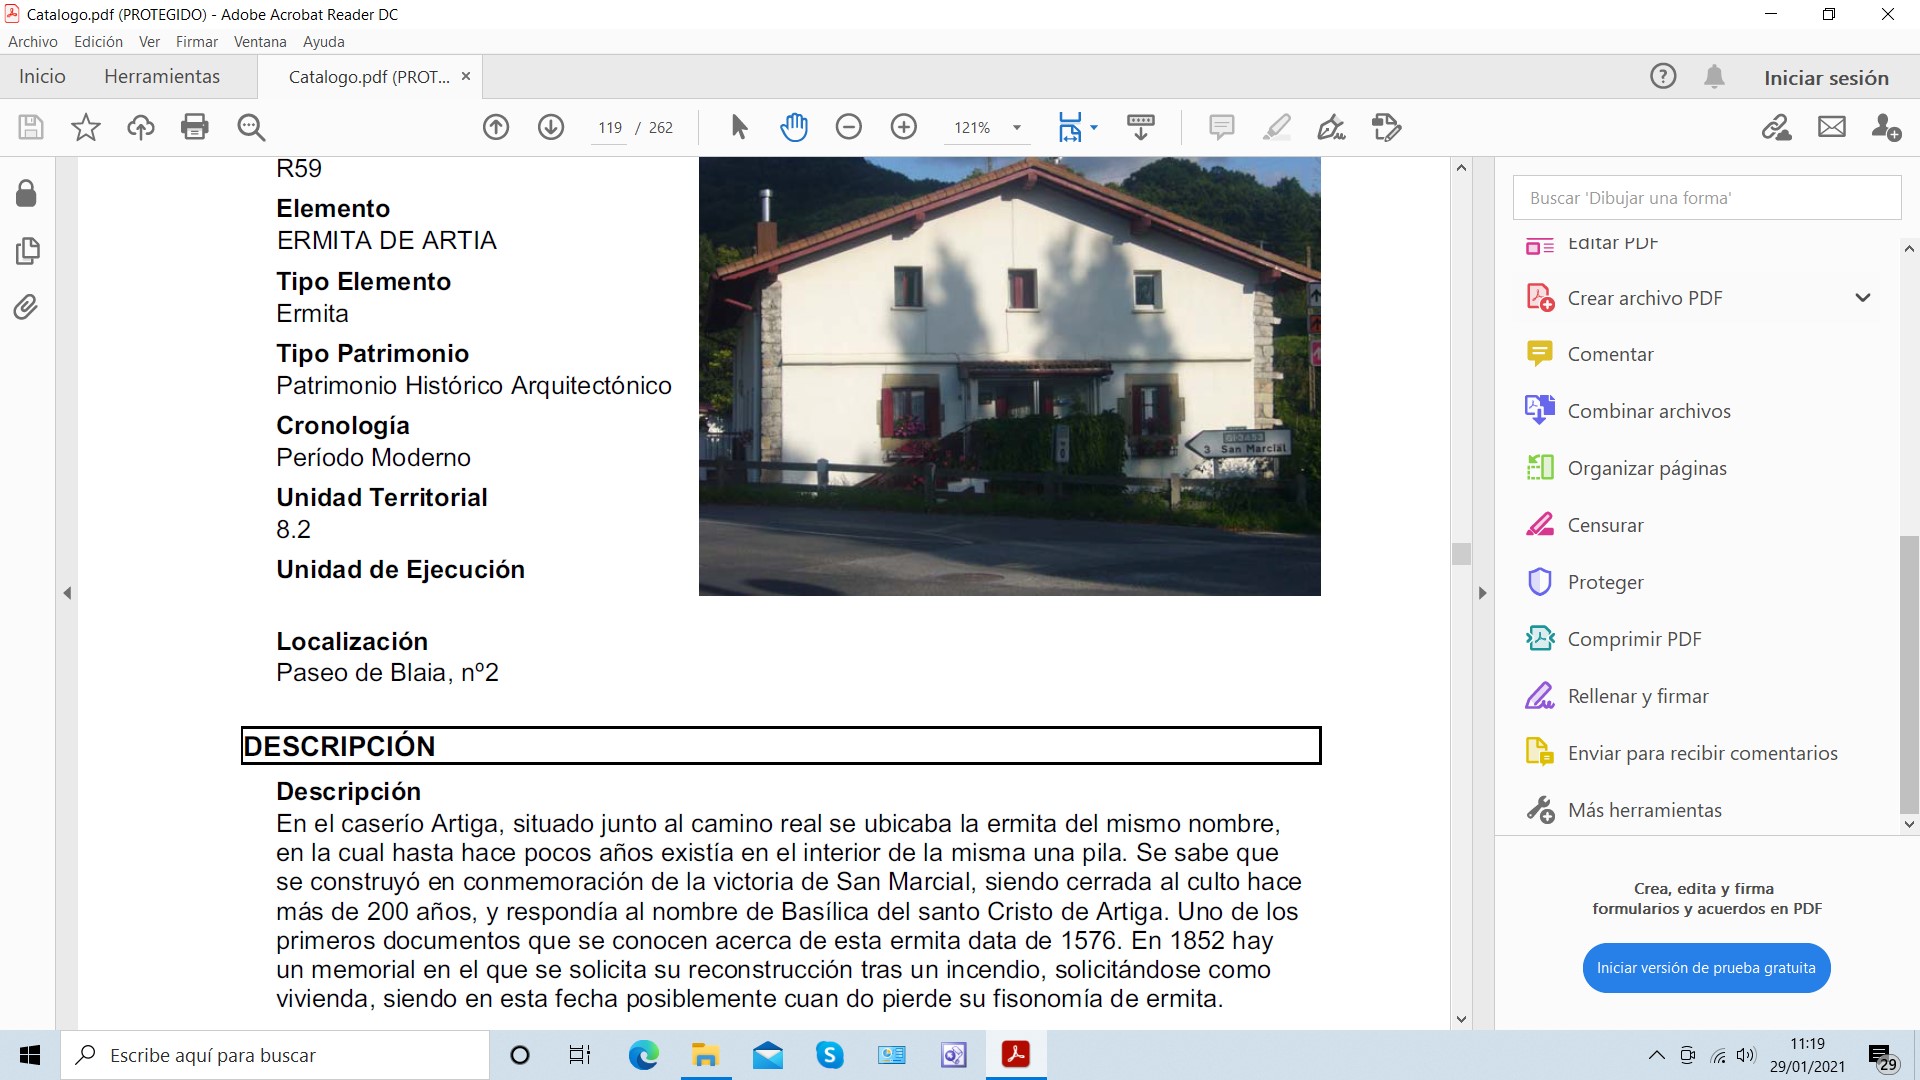This screenshot has width=1920, height=1080.
Task: Expand Crear archivo PDF options
Action: 1863,298
